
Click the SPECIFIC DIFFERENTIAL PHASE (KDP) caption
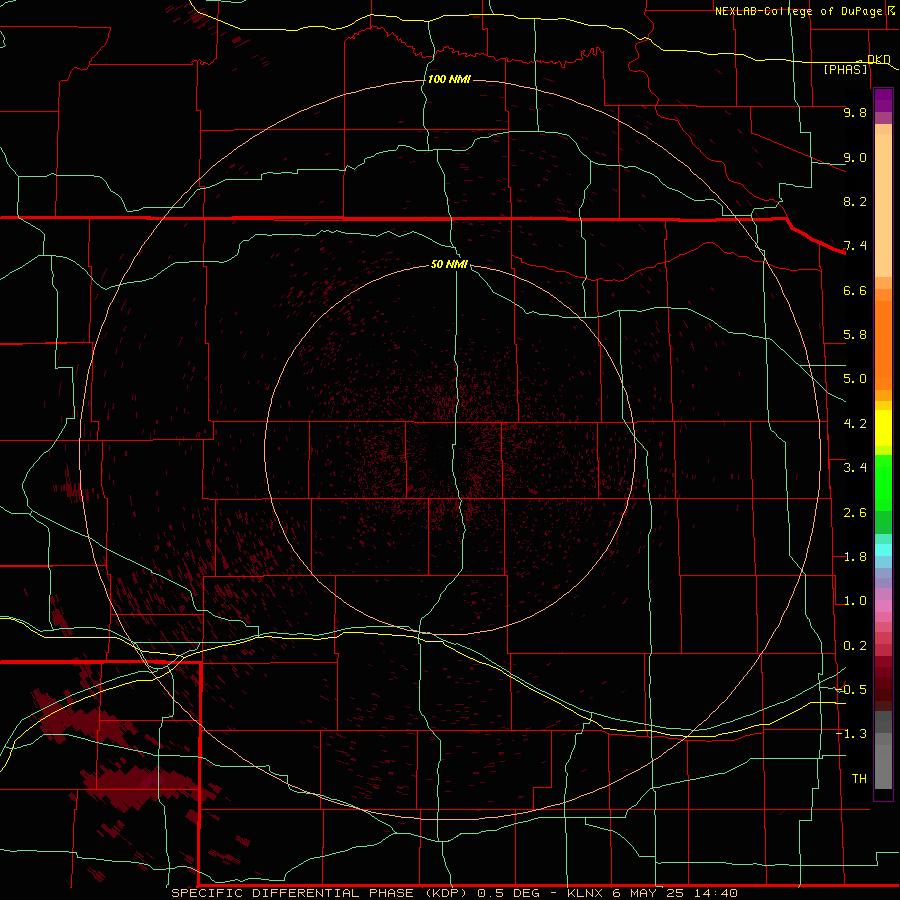click(x=319, y=893)
